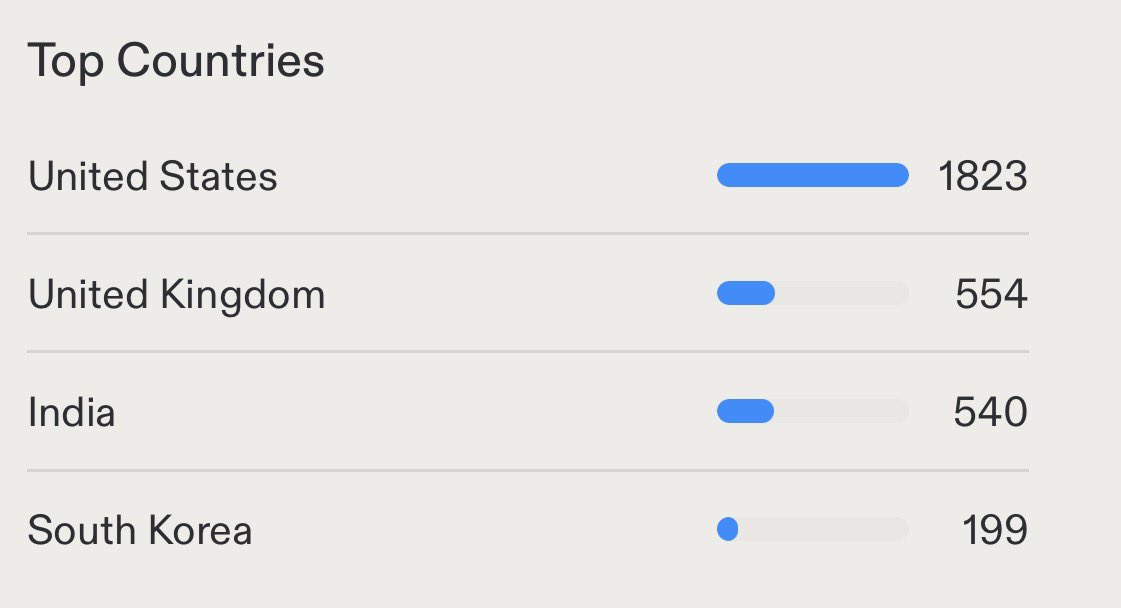Click the gray track of United Kingdom bar
The image size is (1121, 608).
click(842, 293)
